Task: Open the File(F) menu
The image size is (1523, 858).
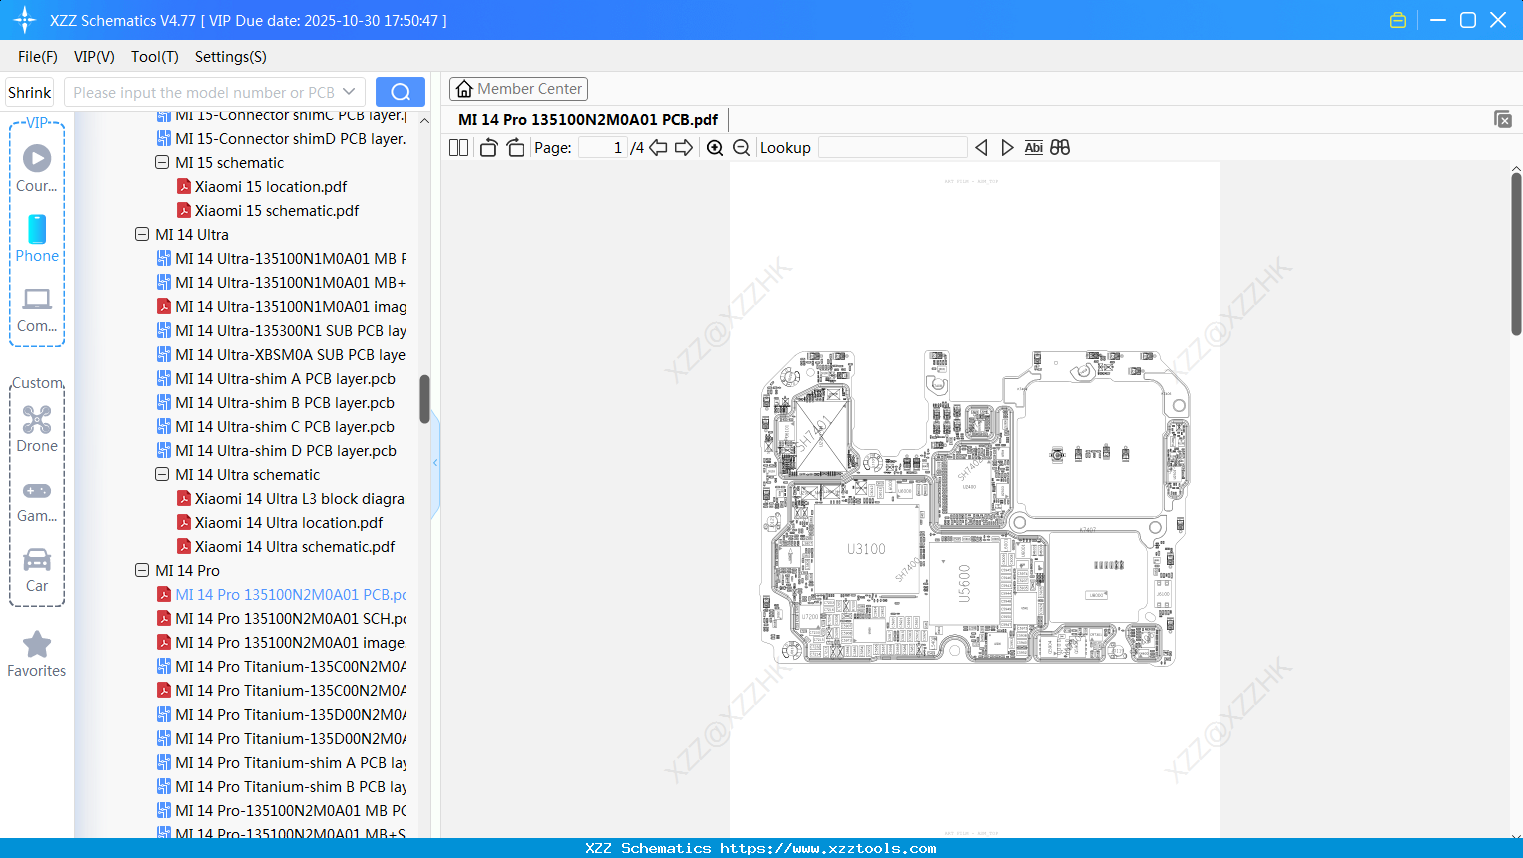Action: click(x=38, y=57)
